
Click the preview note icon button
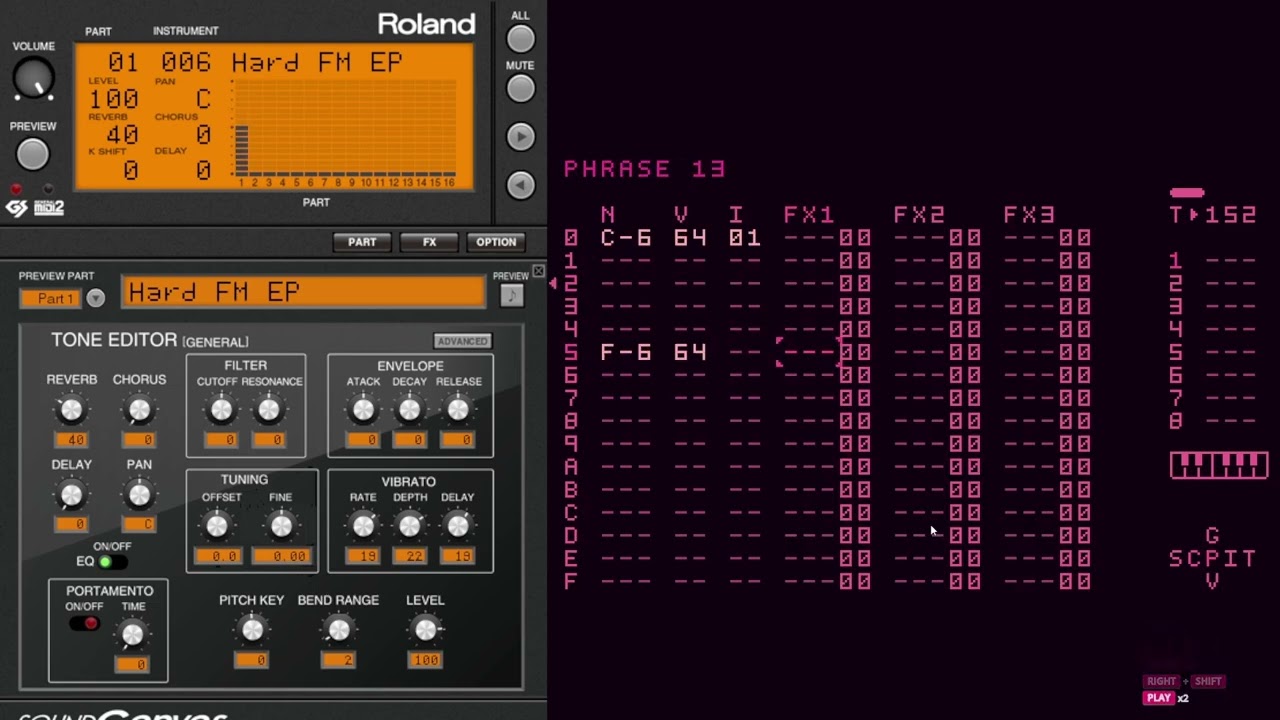(x=512, y=295)
